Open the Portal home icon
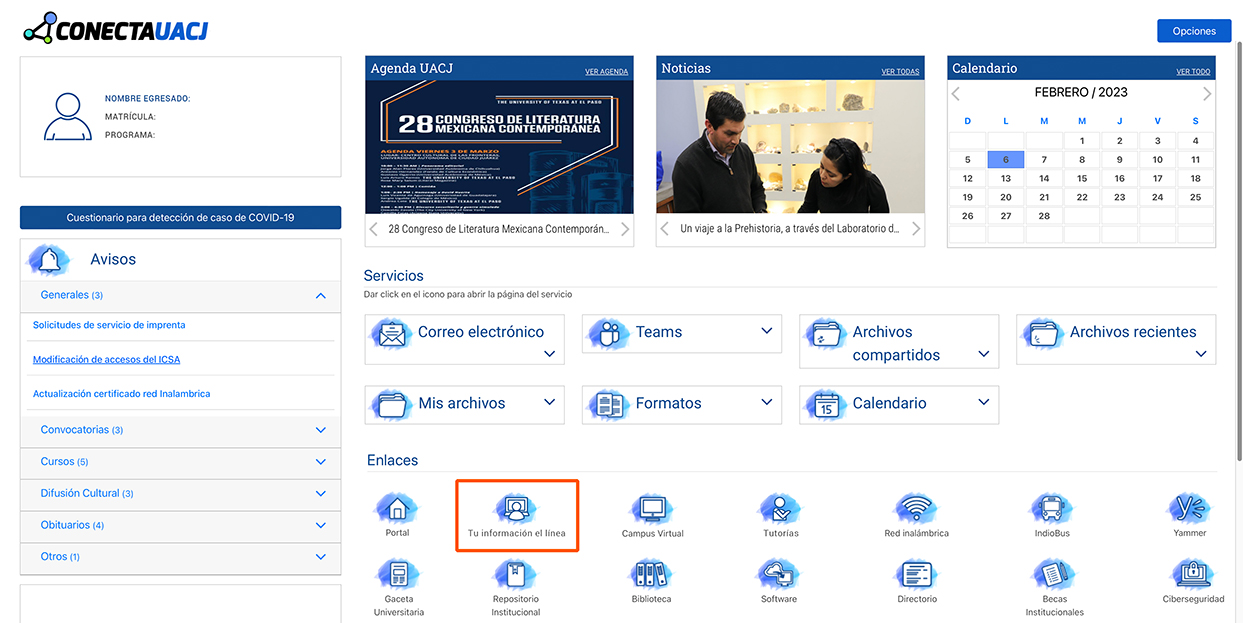The image size is (1243, 623). (397, 509)
